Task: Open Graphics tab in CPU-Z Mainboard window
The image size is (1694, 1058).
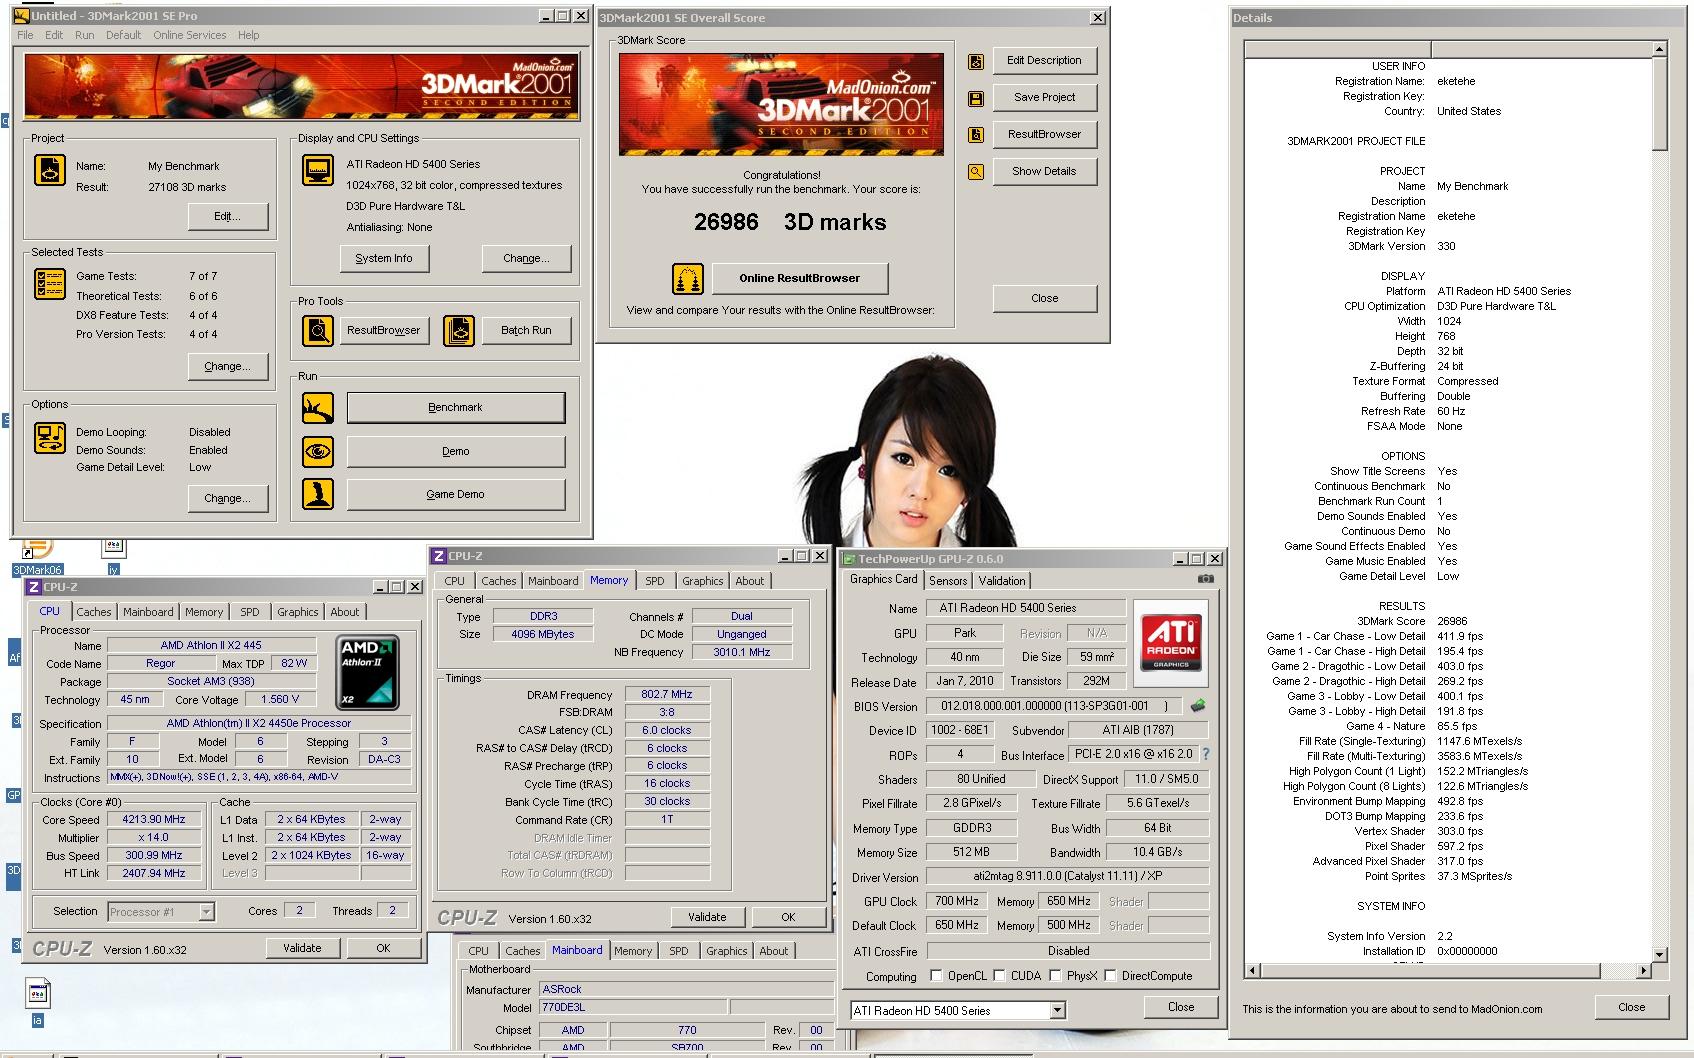Action: [x=726, y=951]
